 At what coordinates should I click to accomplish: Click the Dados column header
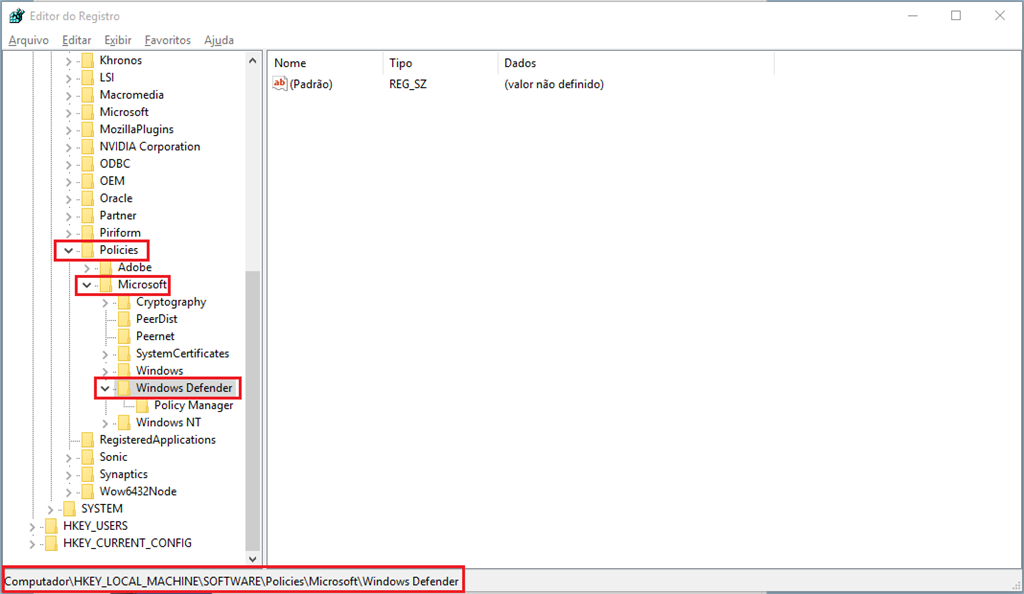(636, 63)
